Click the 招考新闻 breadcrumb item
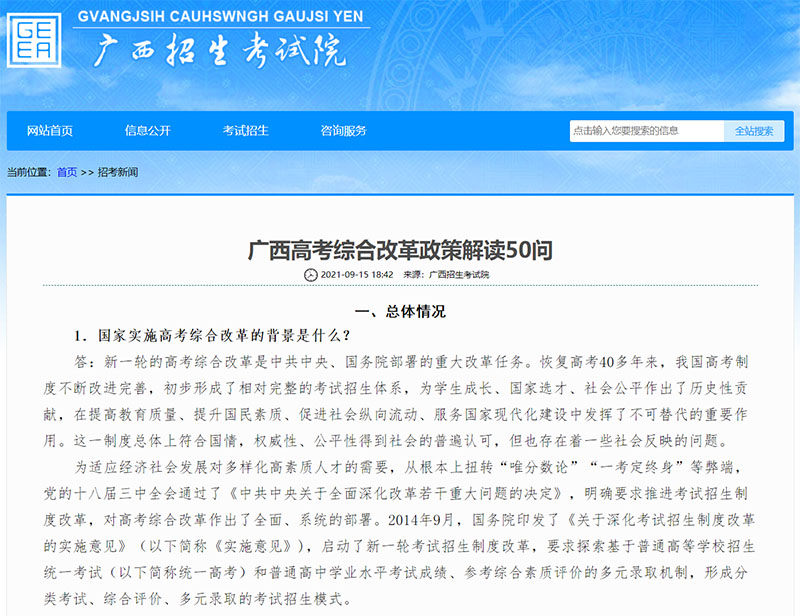The width and height of the screenshot is (800, 616). (x=118, y=172)
